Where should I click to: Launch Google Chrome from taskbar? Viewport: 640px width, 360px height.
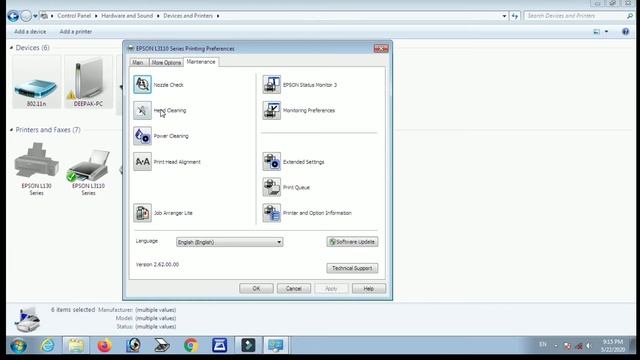pos(191,346)
